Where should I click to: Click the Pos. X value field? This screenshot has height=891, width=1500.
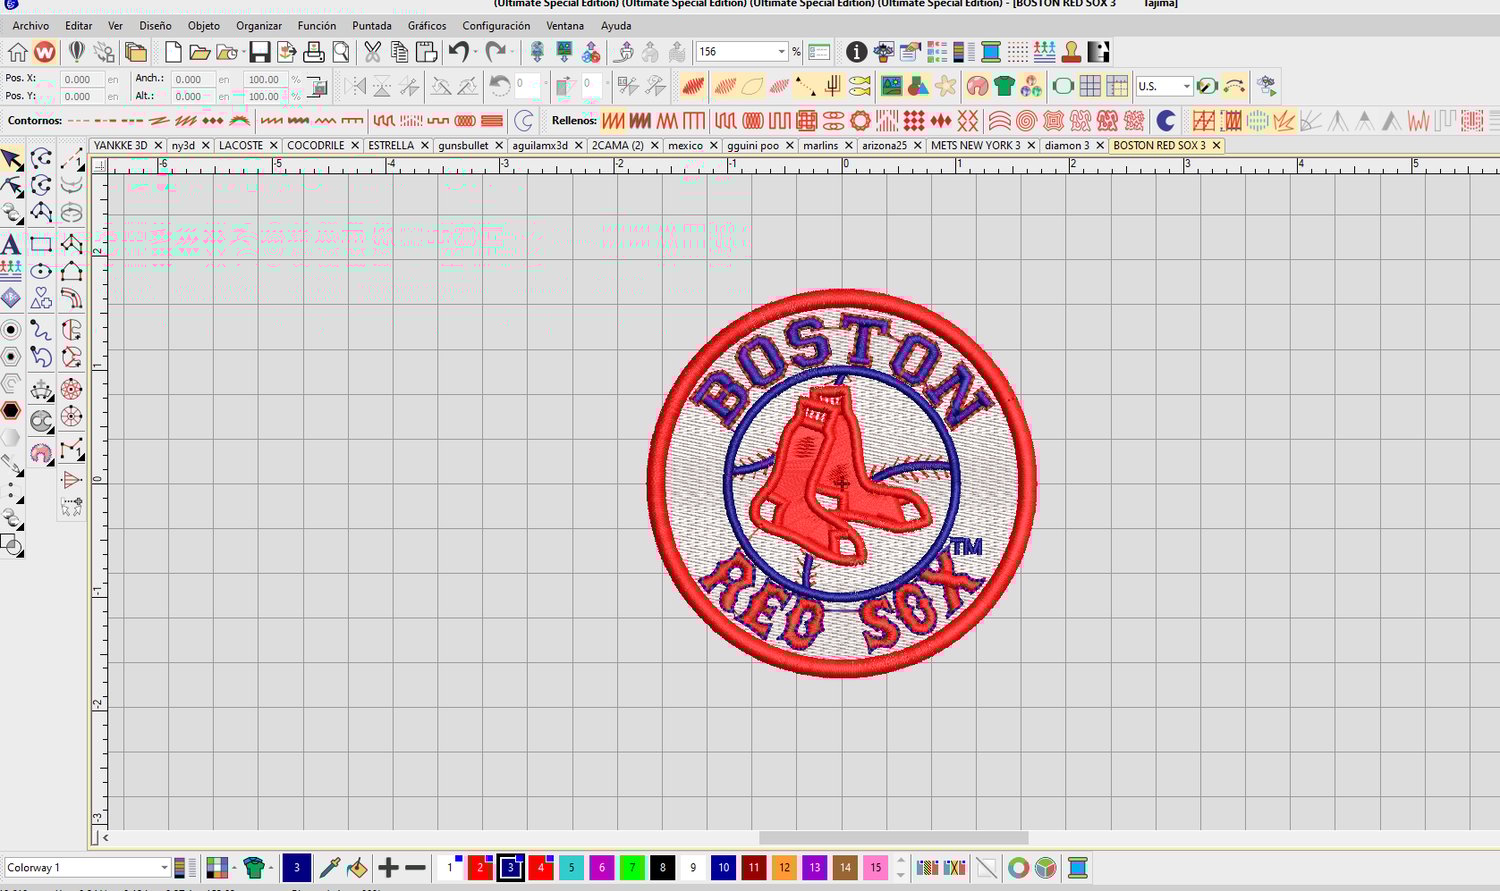pos(81,79)
